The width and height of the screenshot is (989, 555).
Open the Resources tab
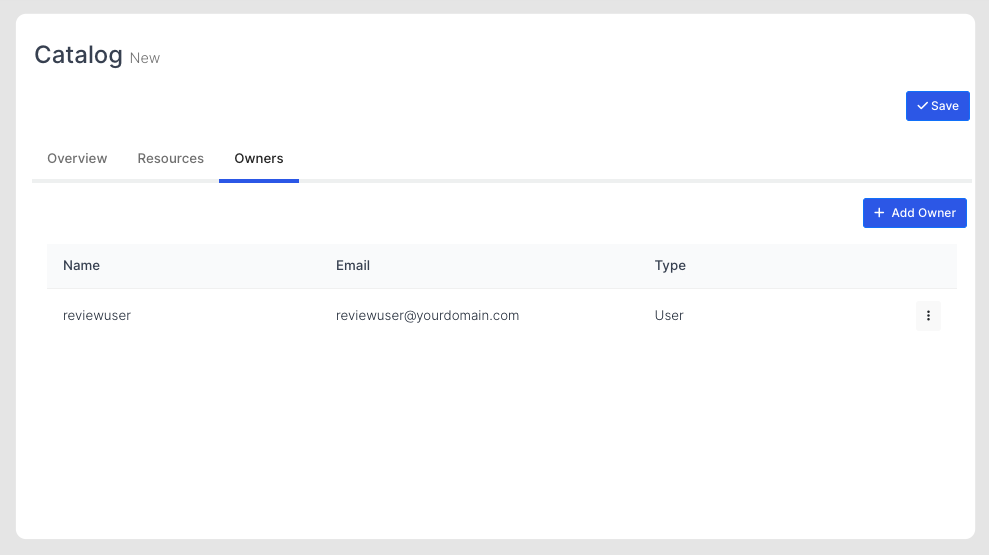pyautogui.click(x=171, y=158)
